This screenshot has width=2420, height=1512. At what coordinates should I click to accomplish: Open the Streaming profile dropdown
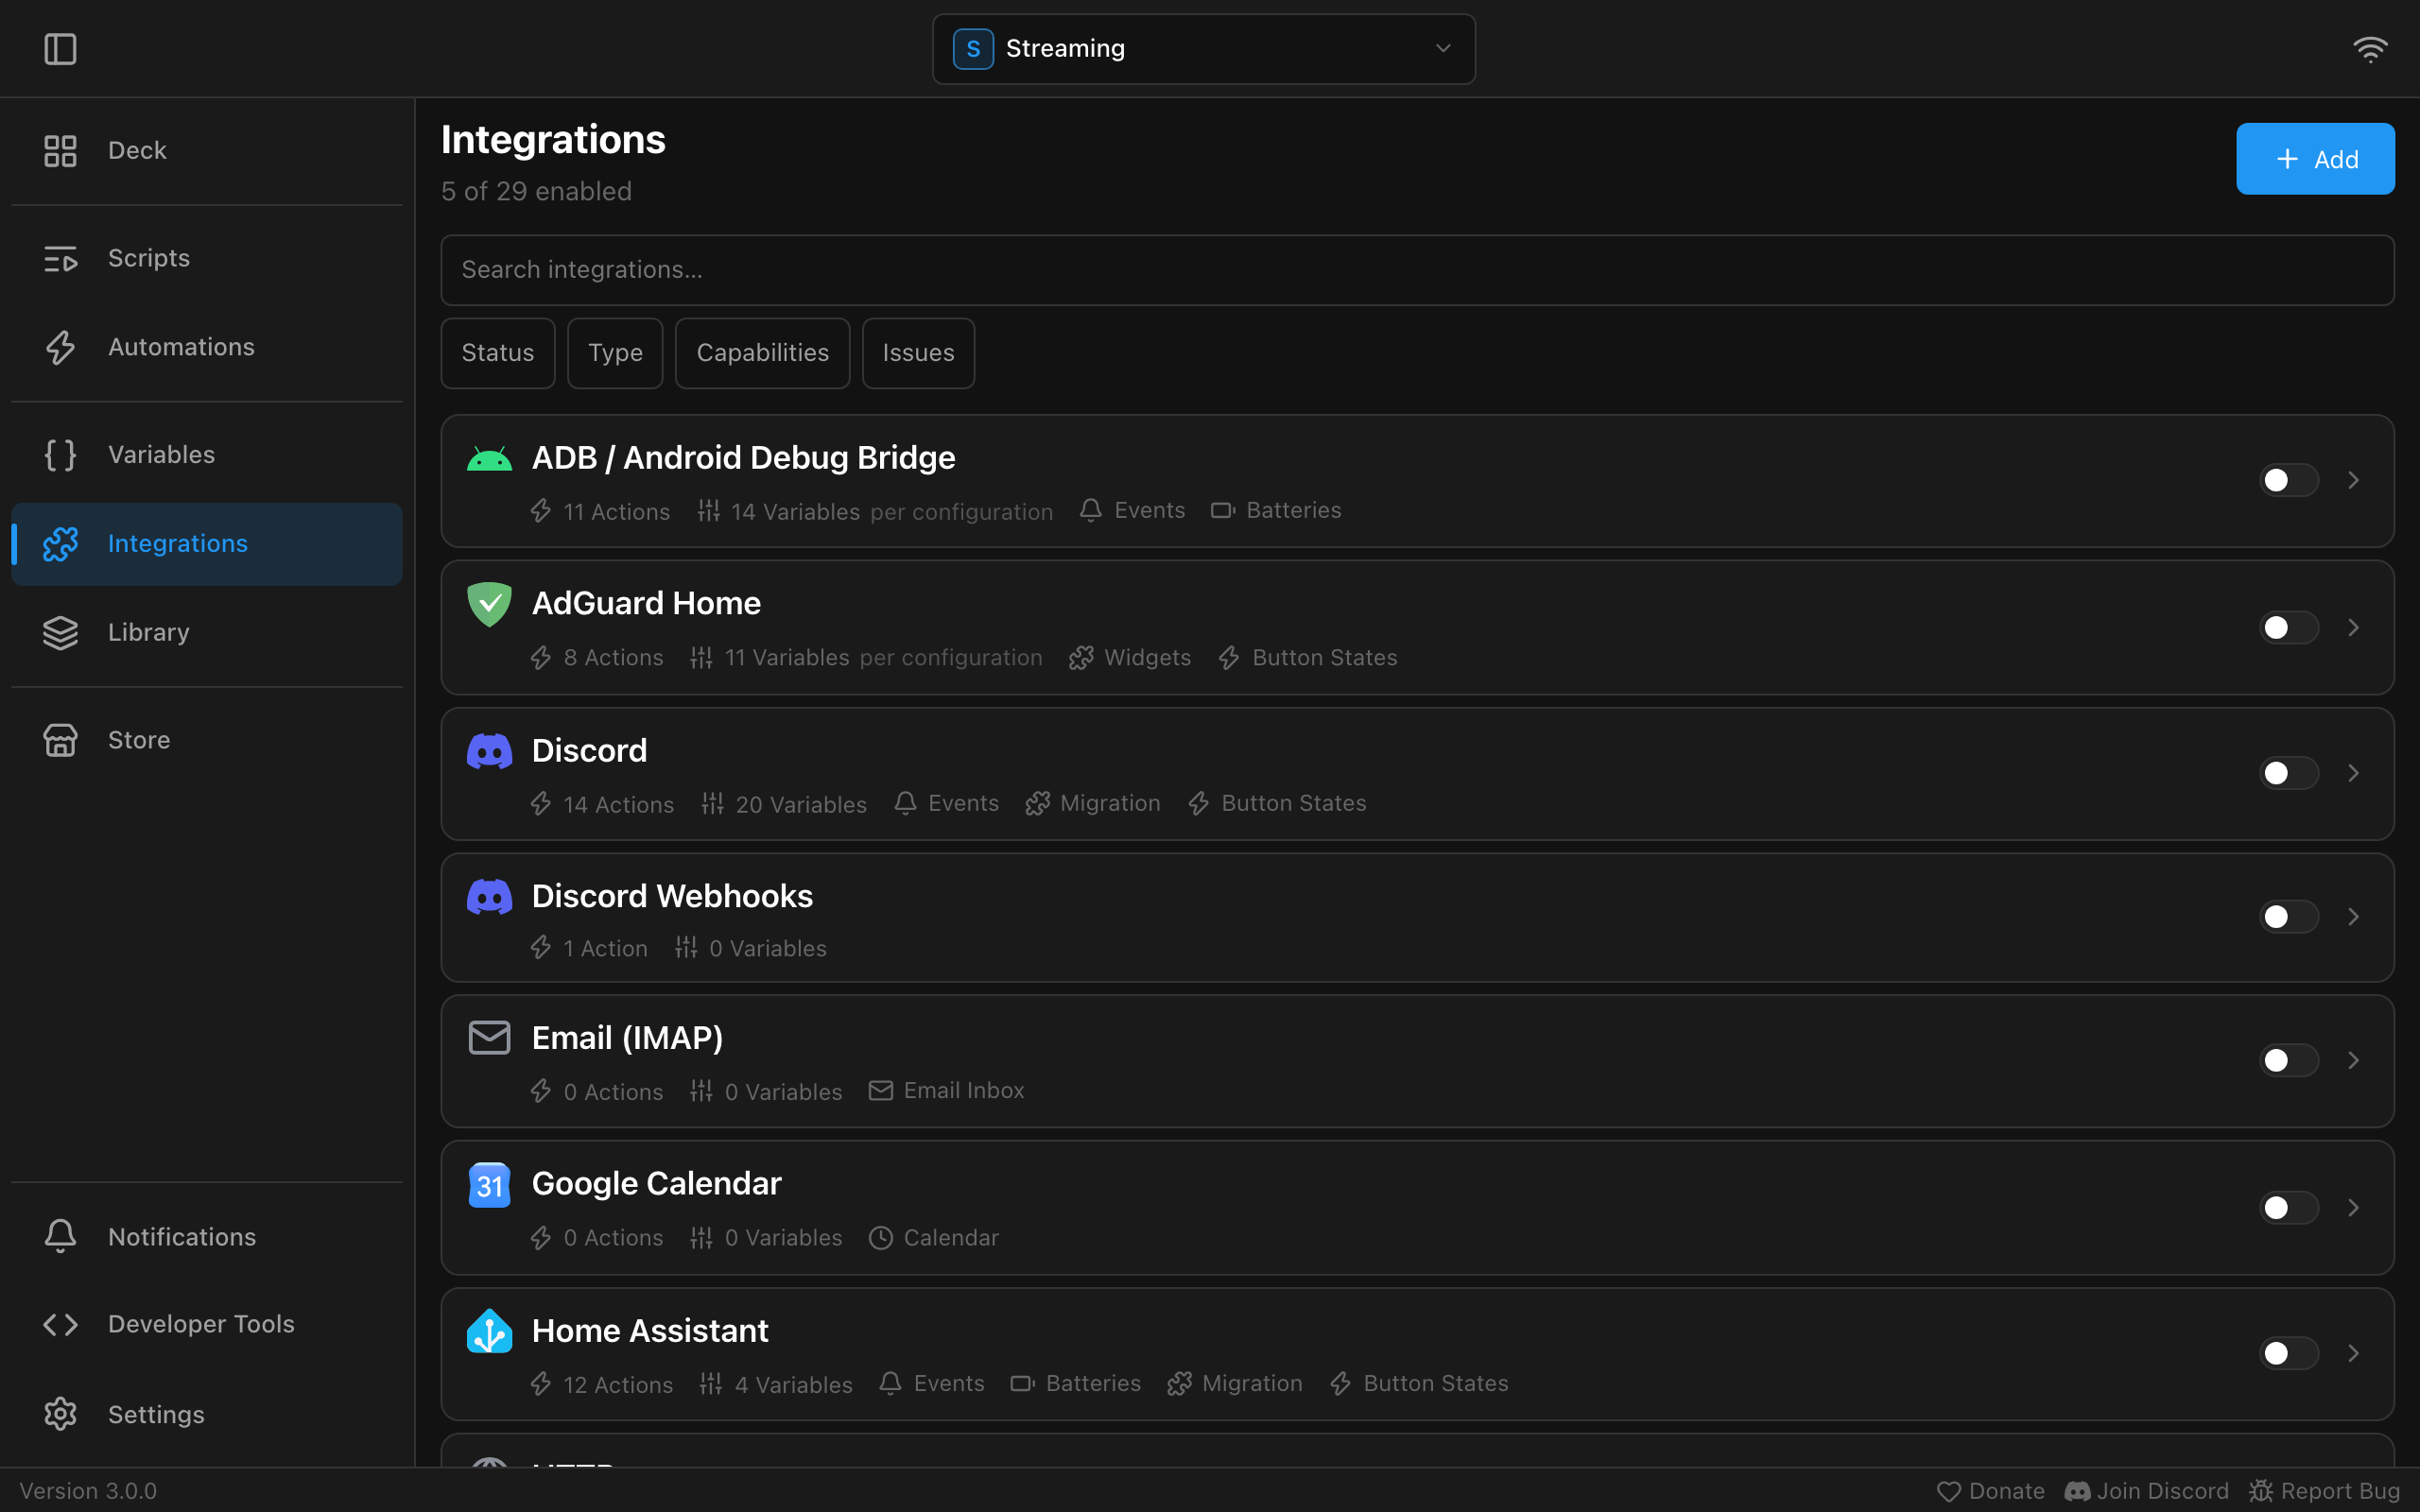click(1203, 49)
